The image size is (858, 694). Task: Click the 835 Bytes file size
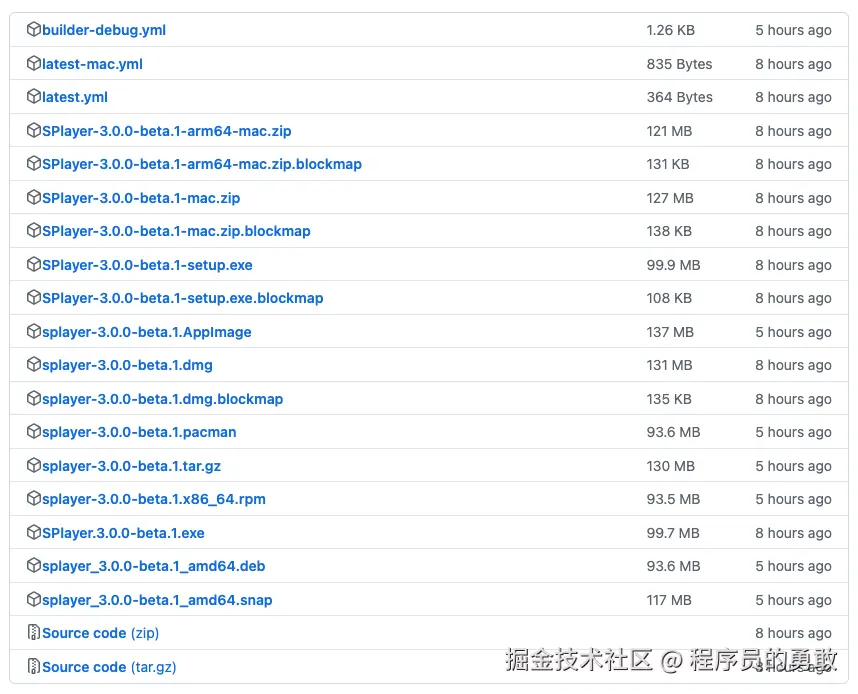click(679, 64)
